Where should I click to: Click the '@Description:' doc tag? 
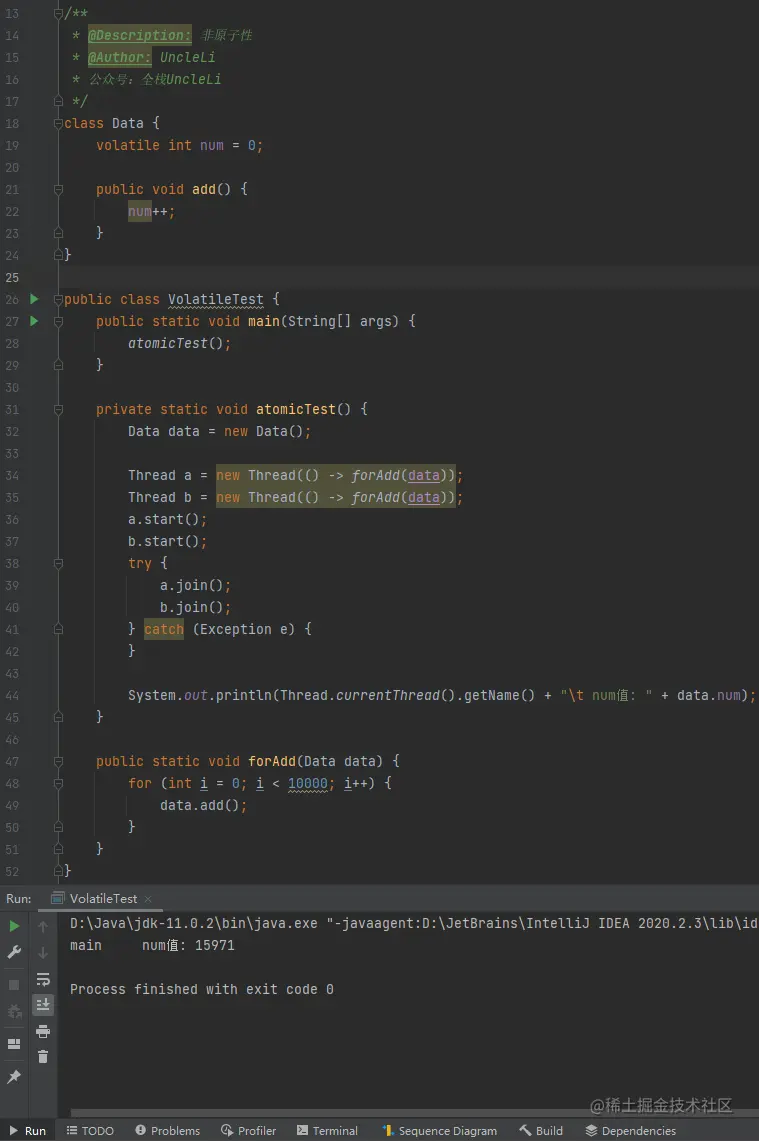click(140, 35)
